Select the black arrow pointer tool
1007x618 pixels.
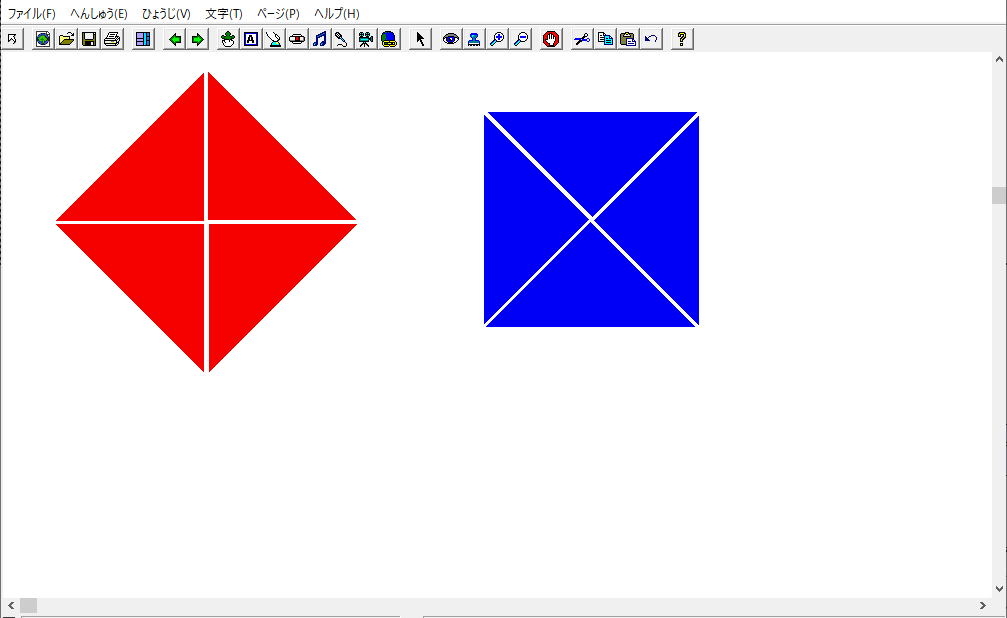pos(420,39)
